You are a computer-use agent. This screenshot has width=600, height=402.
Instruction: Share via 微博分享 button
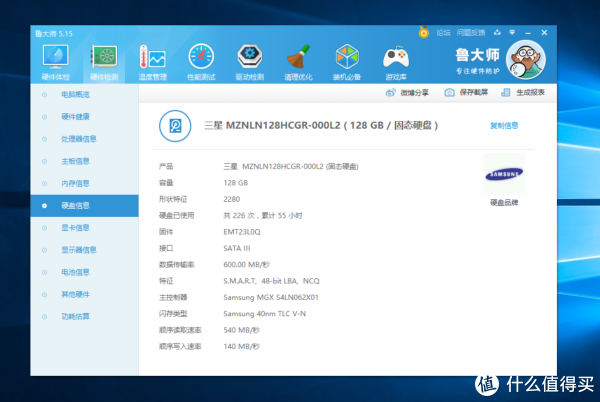[x=407, y=93]
